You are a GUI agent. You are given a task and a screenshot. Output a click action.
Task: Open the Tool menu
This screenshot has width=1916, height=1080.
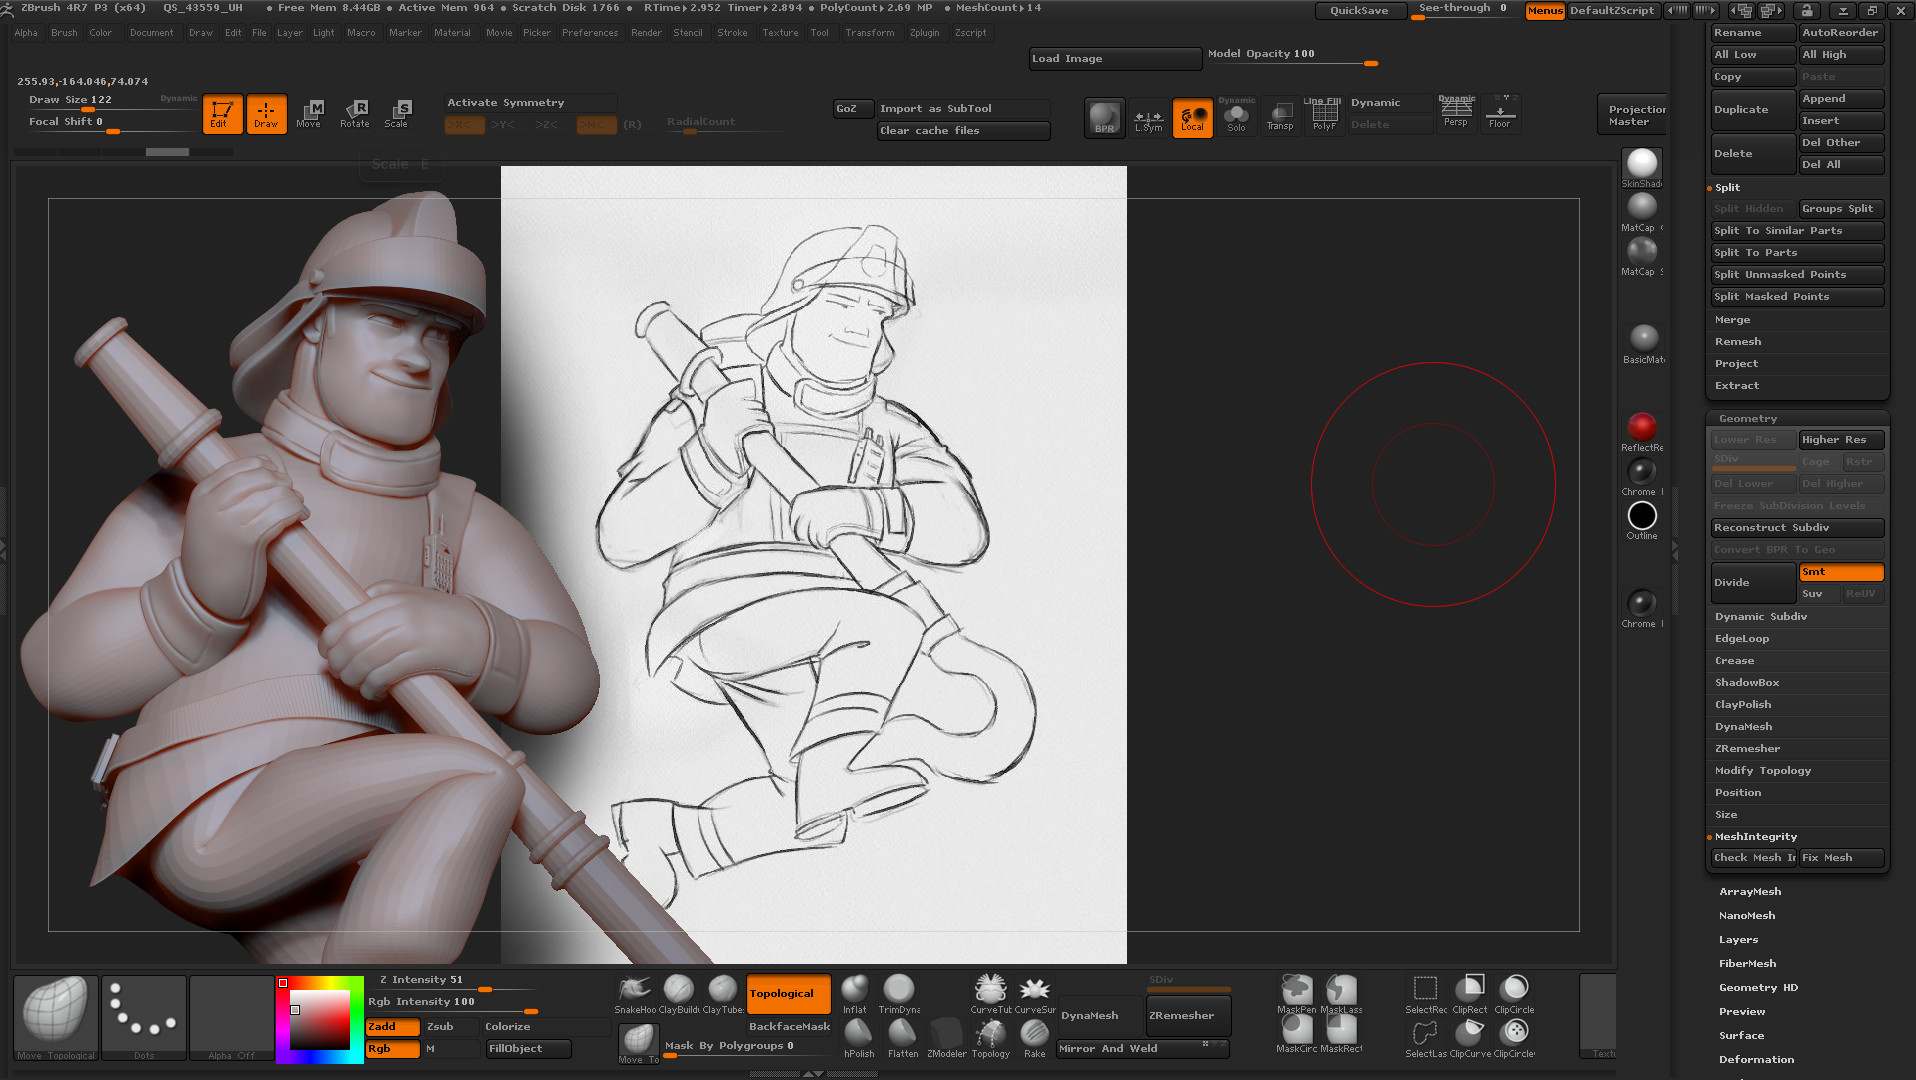tap(820, 32)
